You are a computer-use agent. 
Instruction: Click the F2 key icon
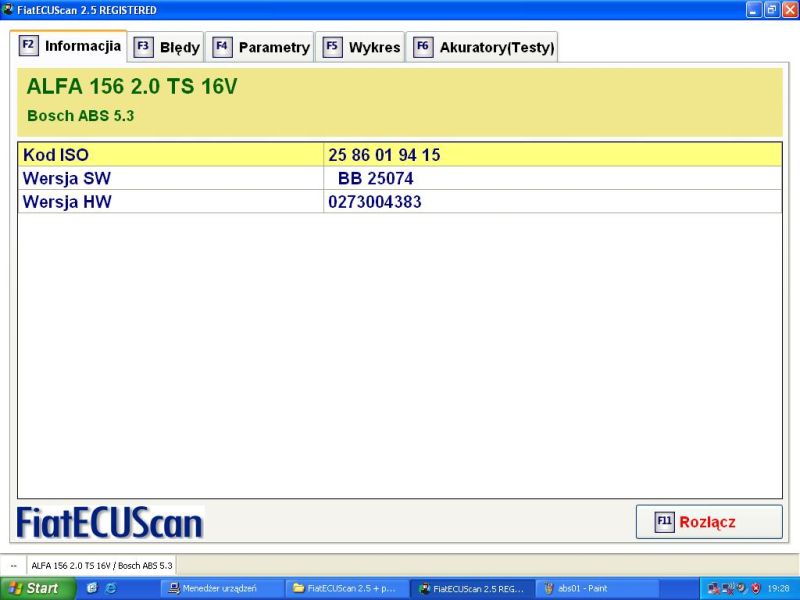[29, 45]
